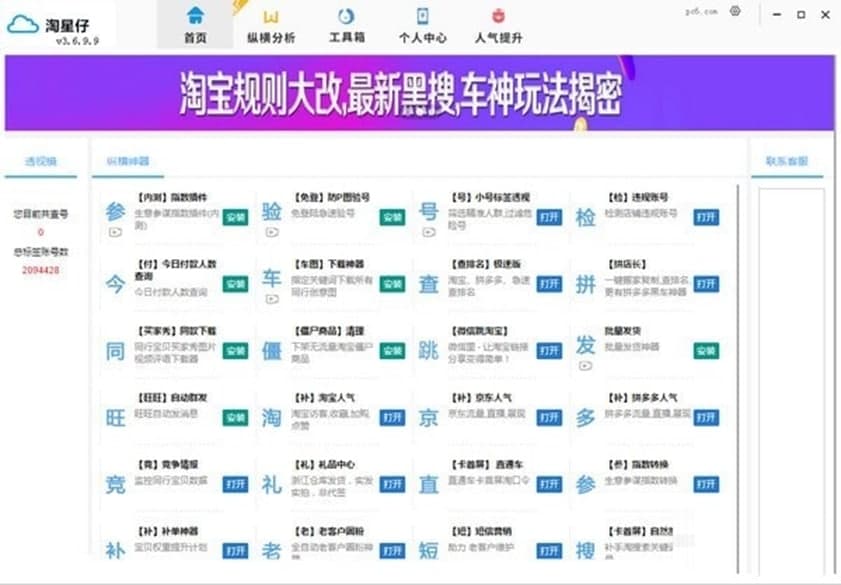Image resolution: width=841 pixels, height=585 pixels.
Task: Open 【卡首屏】直通车
Action: pos(549,484)
